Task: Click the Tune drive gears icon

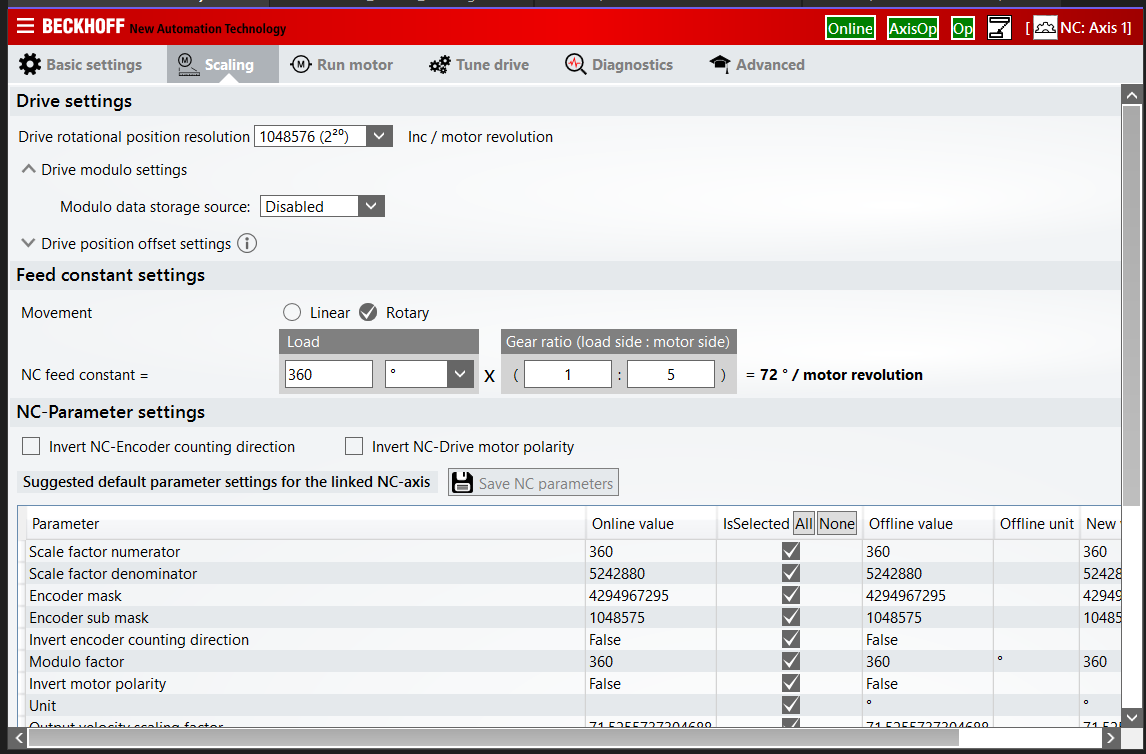Action: point(439,64)
